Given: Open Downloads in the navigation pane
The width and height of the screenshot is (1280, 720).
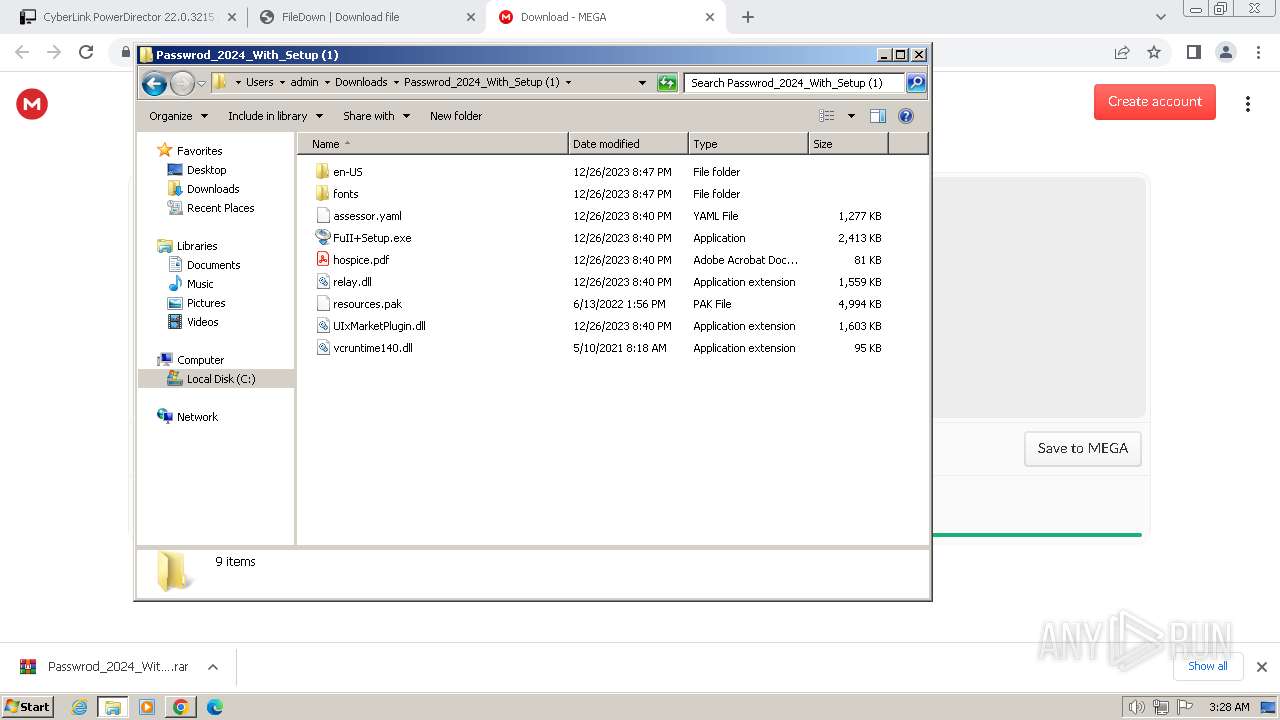Looking at the screenshot, I should [x=213, y=189].
